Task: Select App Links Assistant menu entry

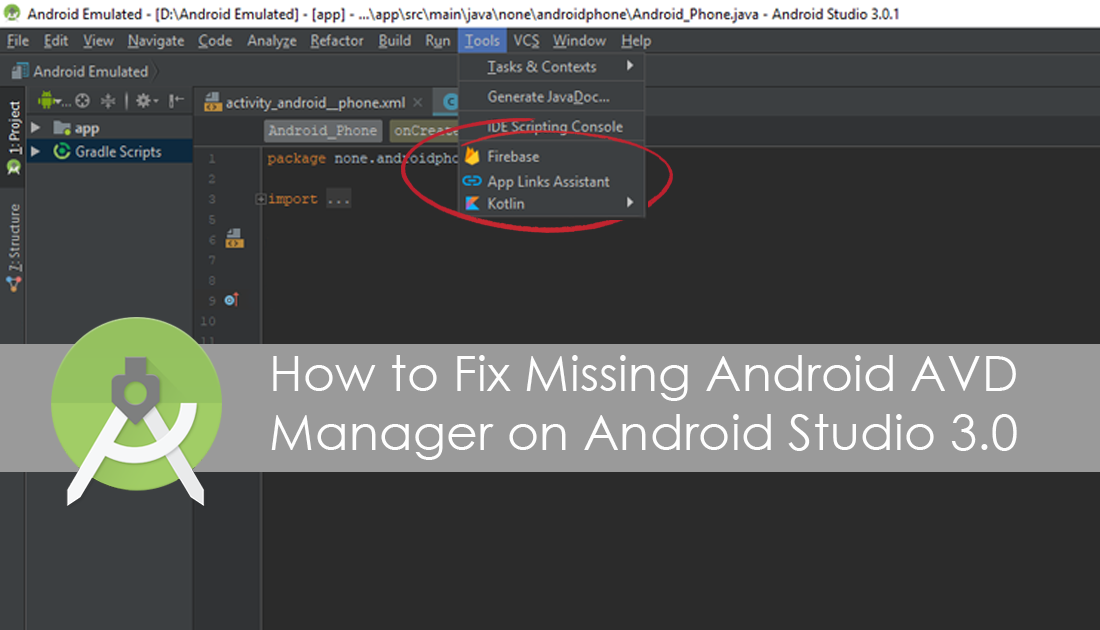Action: coord(551,182)
